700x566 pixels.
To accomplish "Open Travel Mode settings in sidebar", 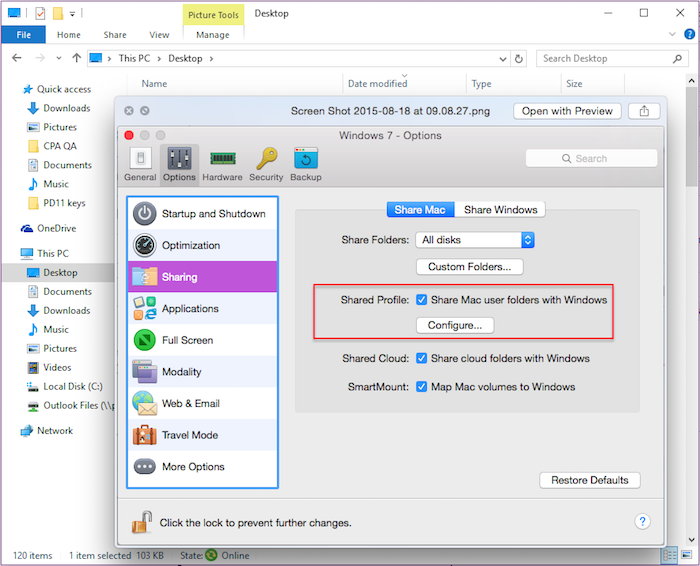I will (x=202, y=435).
